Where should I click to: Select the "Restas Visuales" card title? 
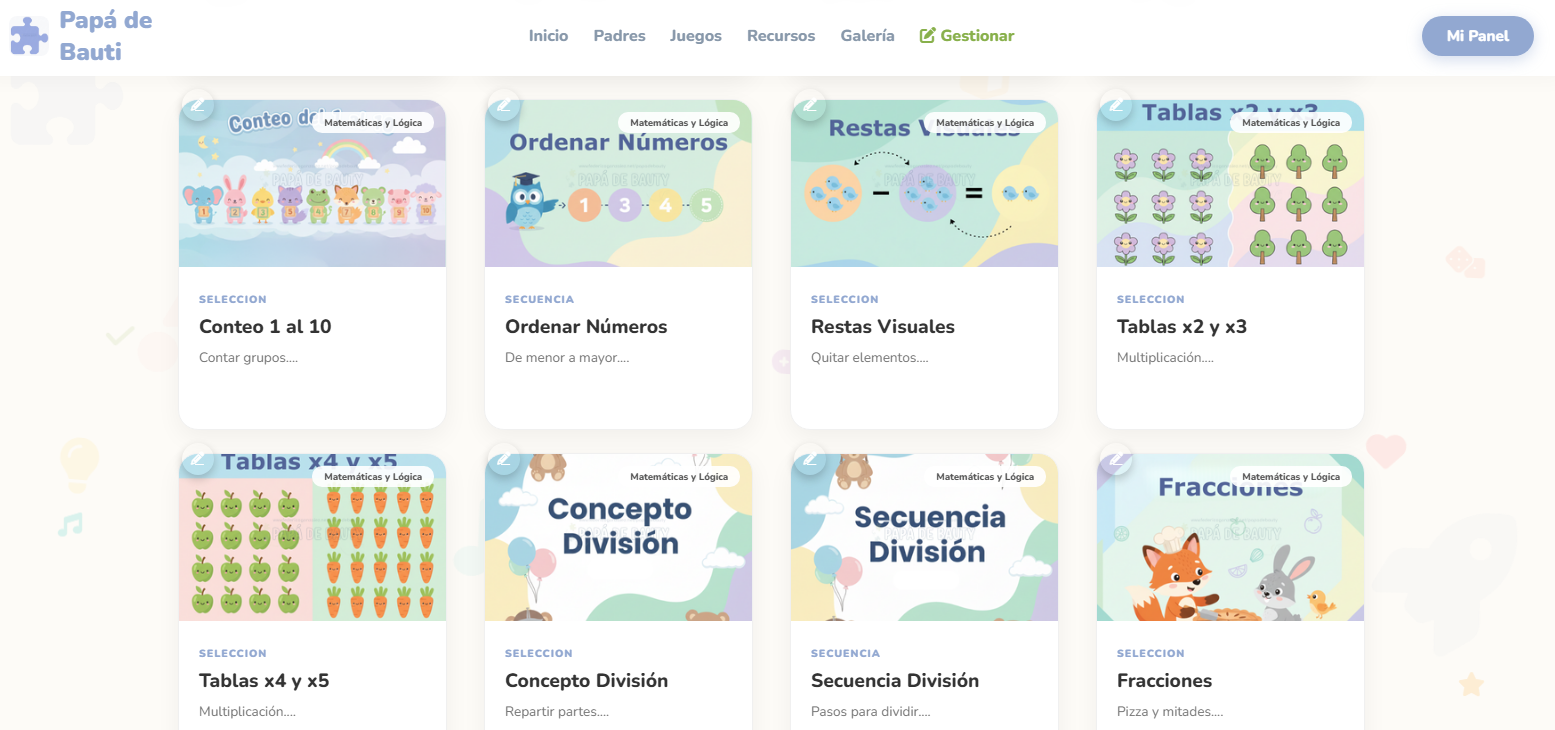(x=883, y=327)
